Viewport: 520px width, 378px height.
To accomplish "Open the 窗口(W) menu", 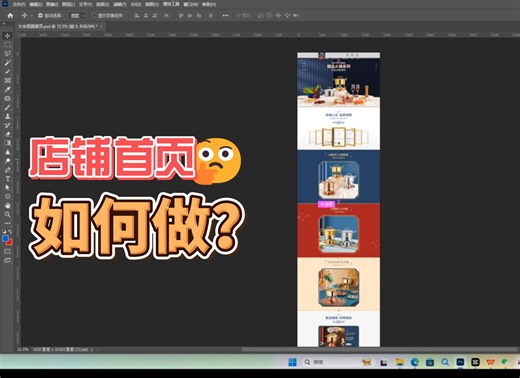I will click(191, 5).
